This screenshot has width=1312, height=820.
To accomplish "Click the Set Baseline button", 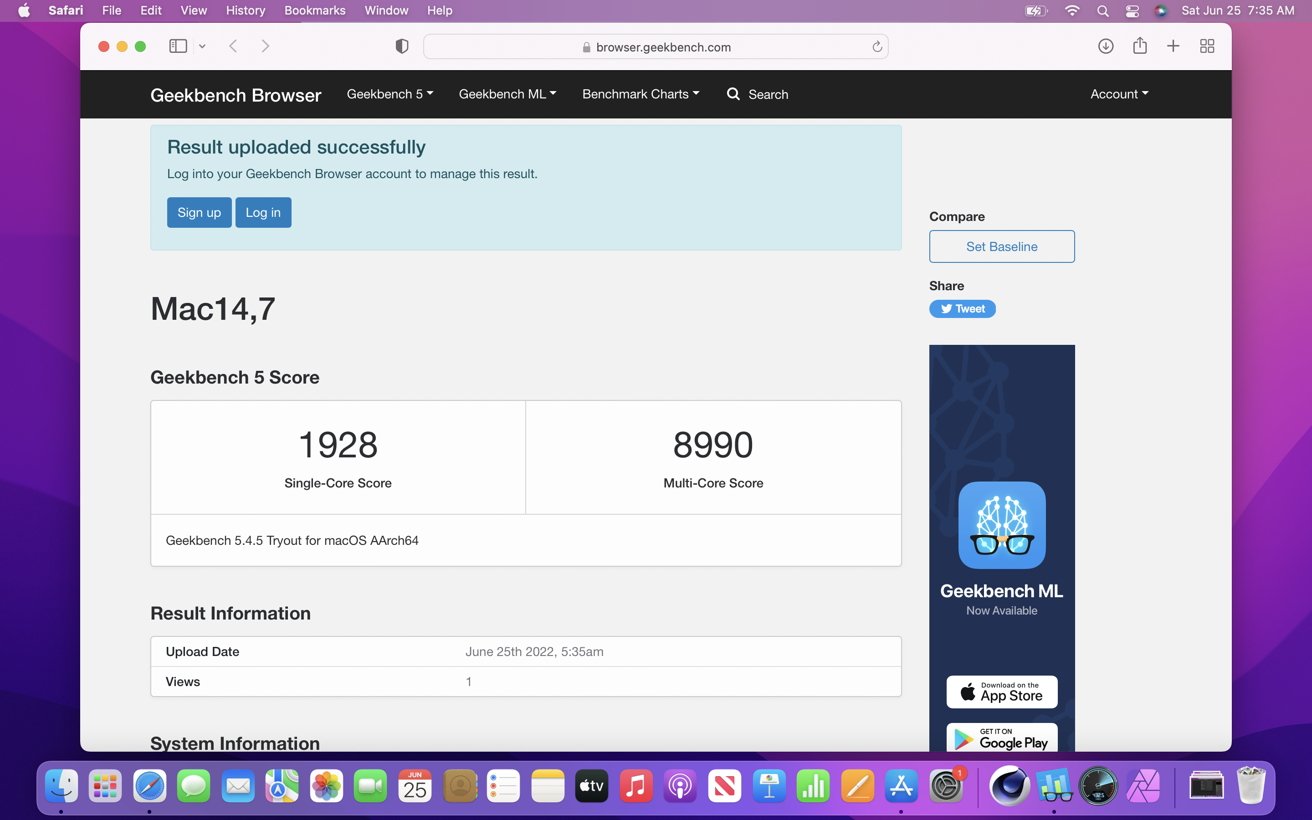I will coord(1002,247).
